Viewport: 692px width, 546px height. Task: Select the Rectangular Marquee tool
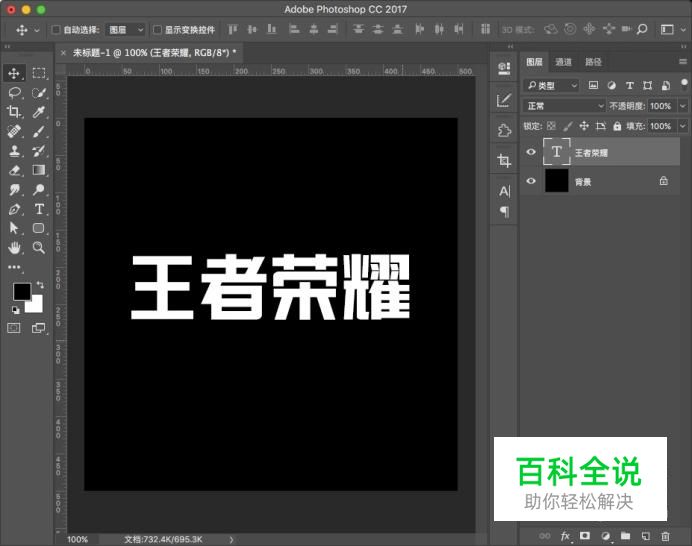(39, 73)
